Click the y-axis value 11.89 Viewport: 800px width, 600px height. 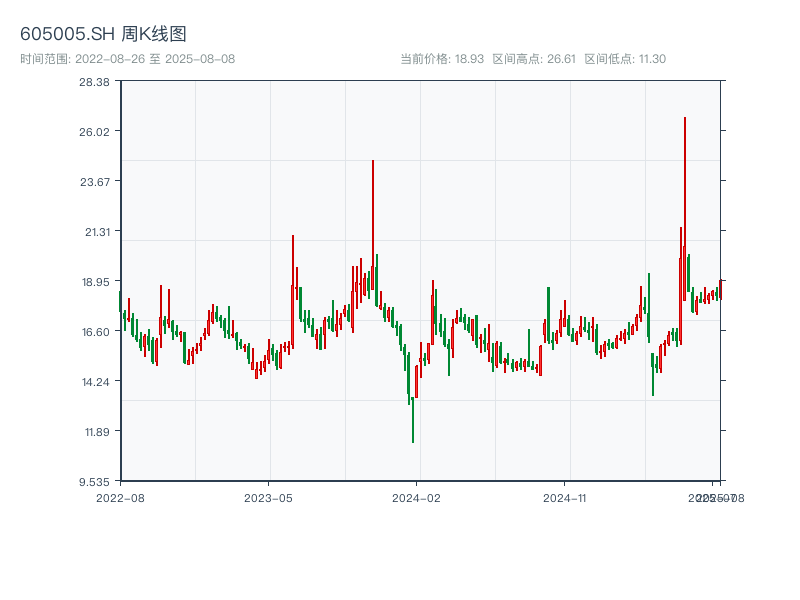(97, 432)
